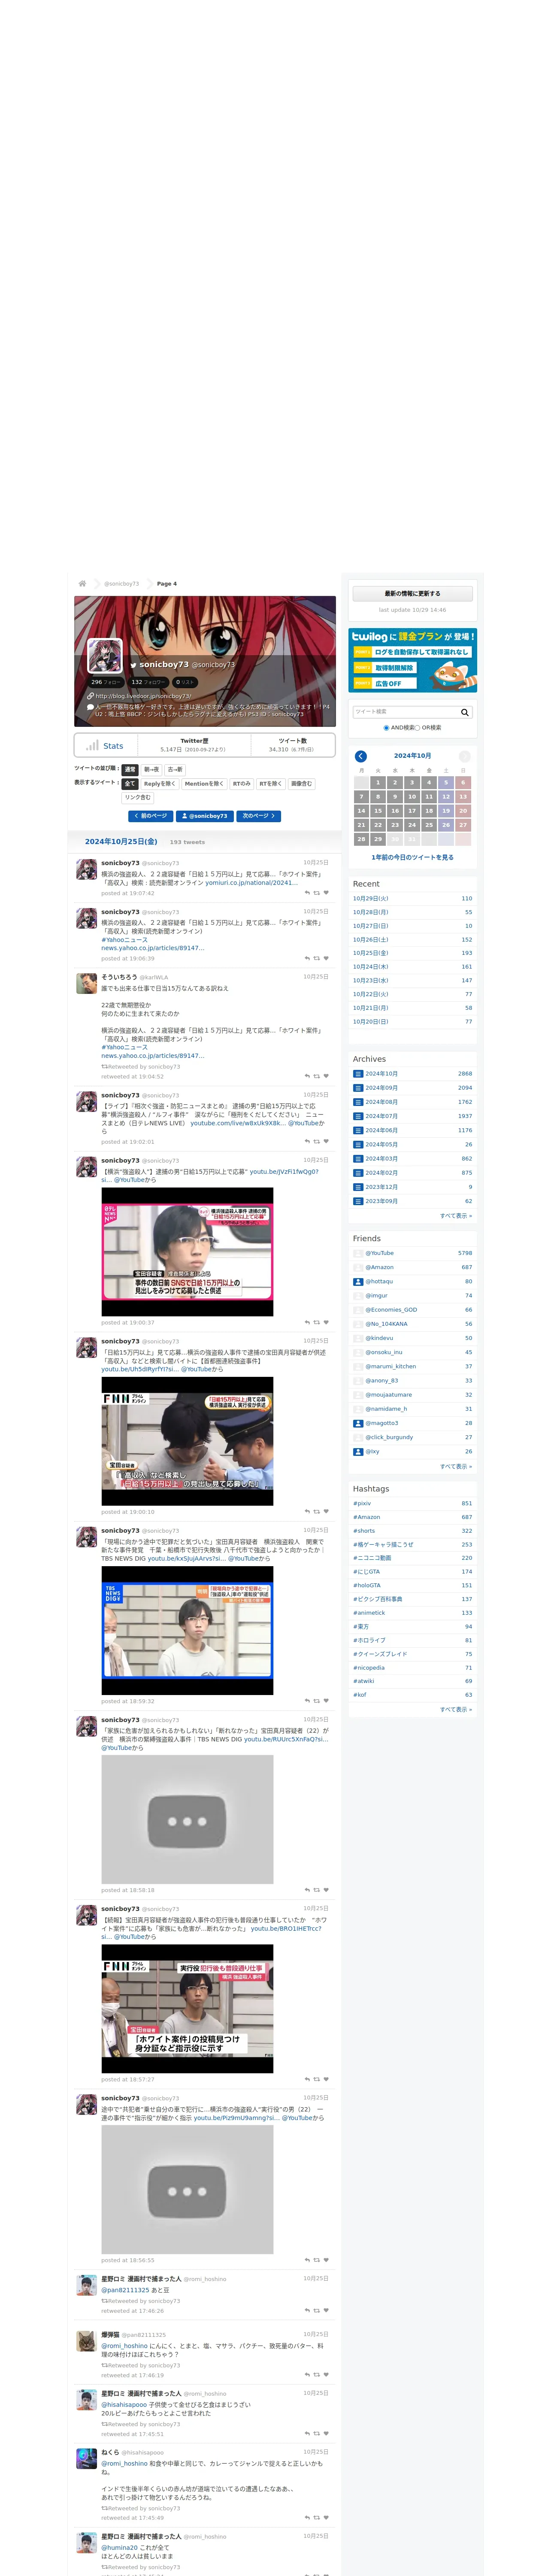Select day 25 in the October calendar
Screen dimensions: 551x2576
pos(429,825)
